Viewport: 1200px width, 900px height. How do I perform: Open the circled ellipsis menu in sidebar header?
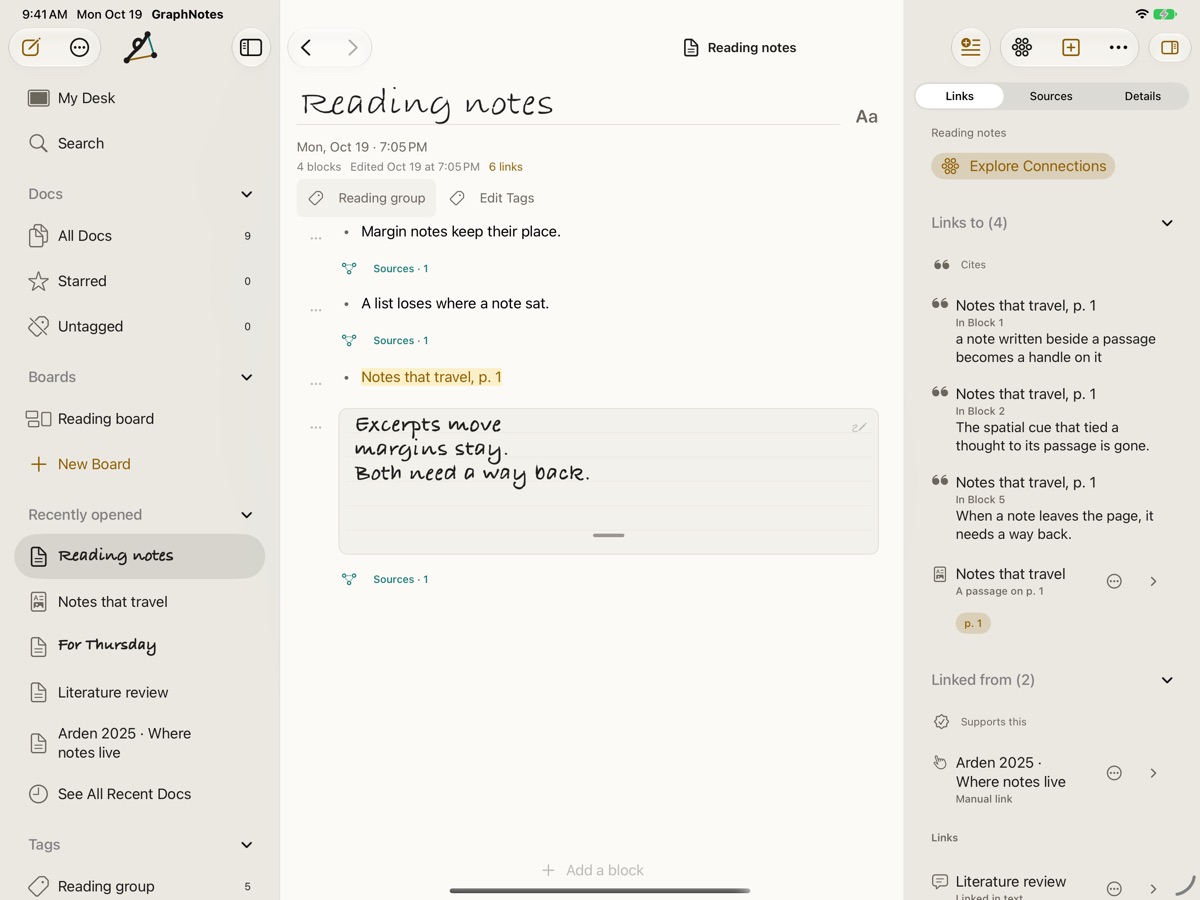click(80, 47)
